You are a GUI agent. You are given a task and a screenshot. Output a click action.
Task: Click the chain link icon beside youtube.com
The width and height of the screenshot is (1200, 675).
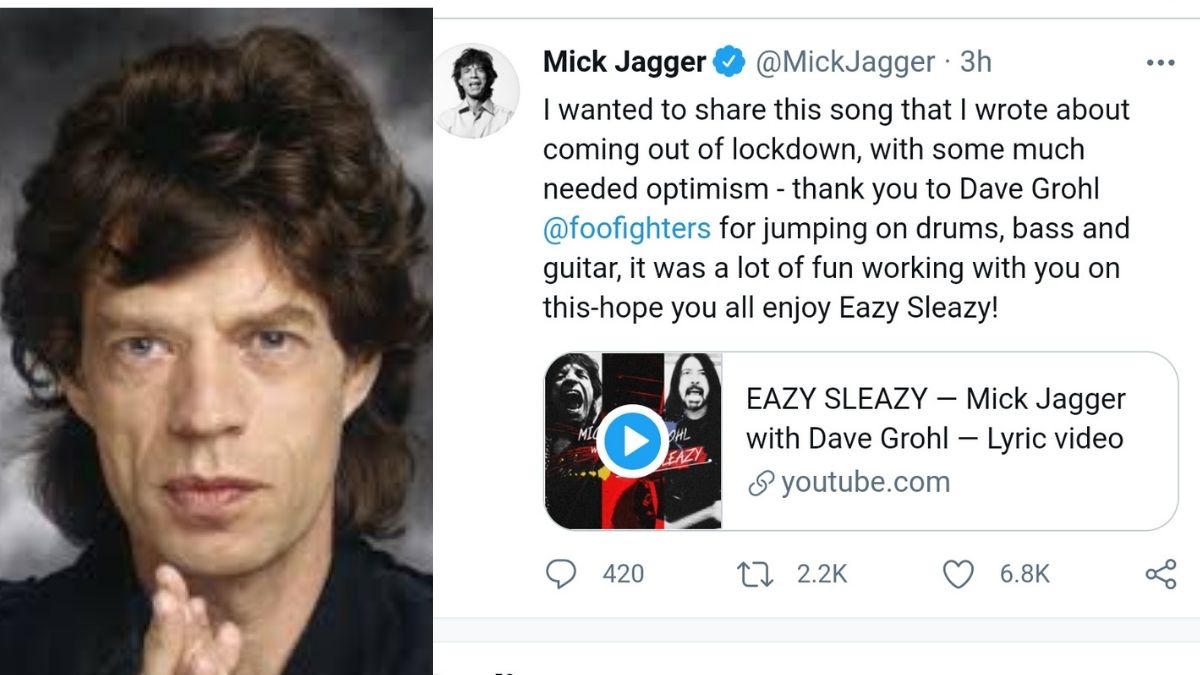761,484
